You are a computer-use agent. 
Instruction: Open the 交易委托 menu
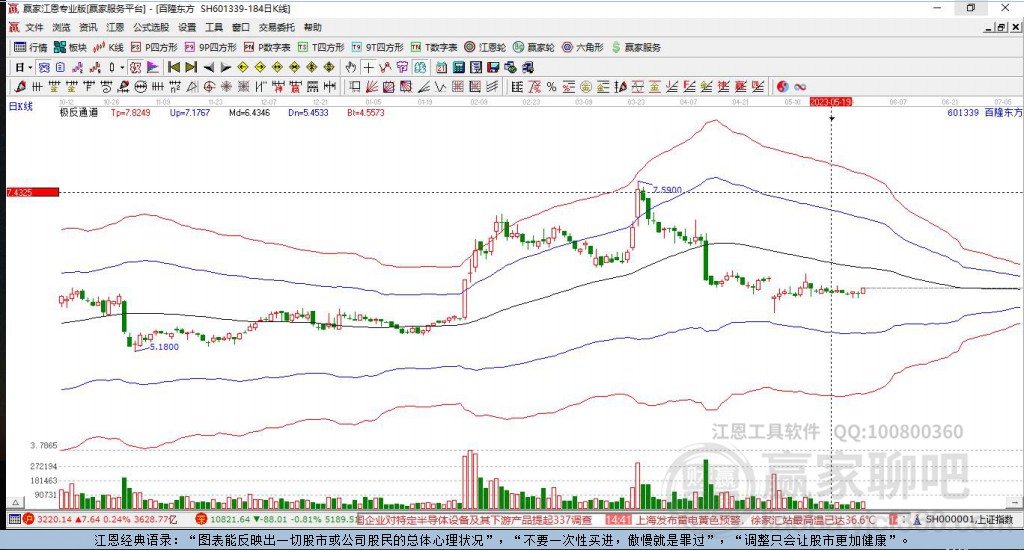[276, 27]
